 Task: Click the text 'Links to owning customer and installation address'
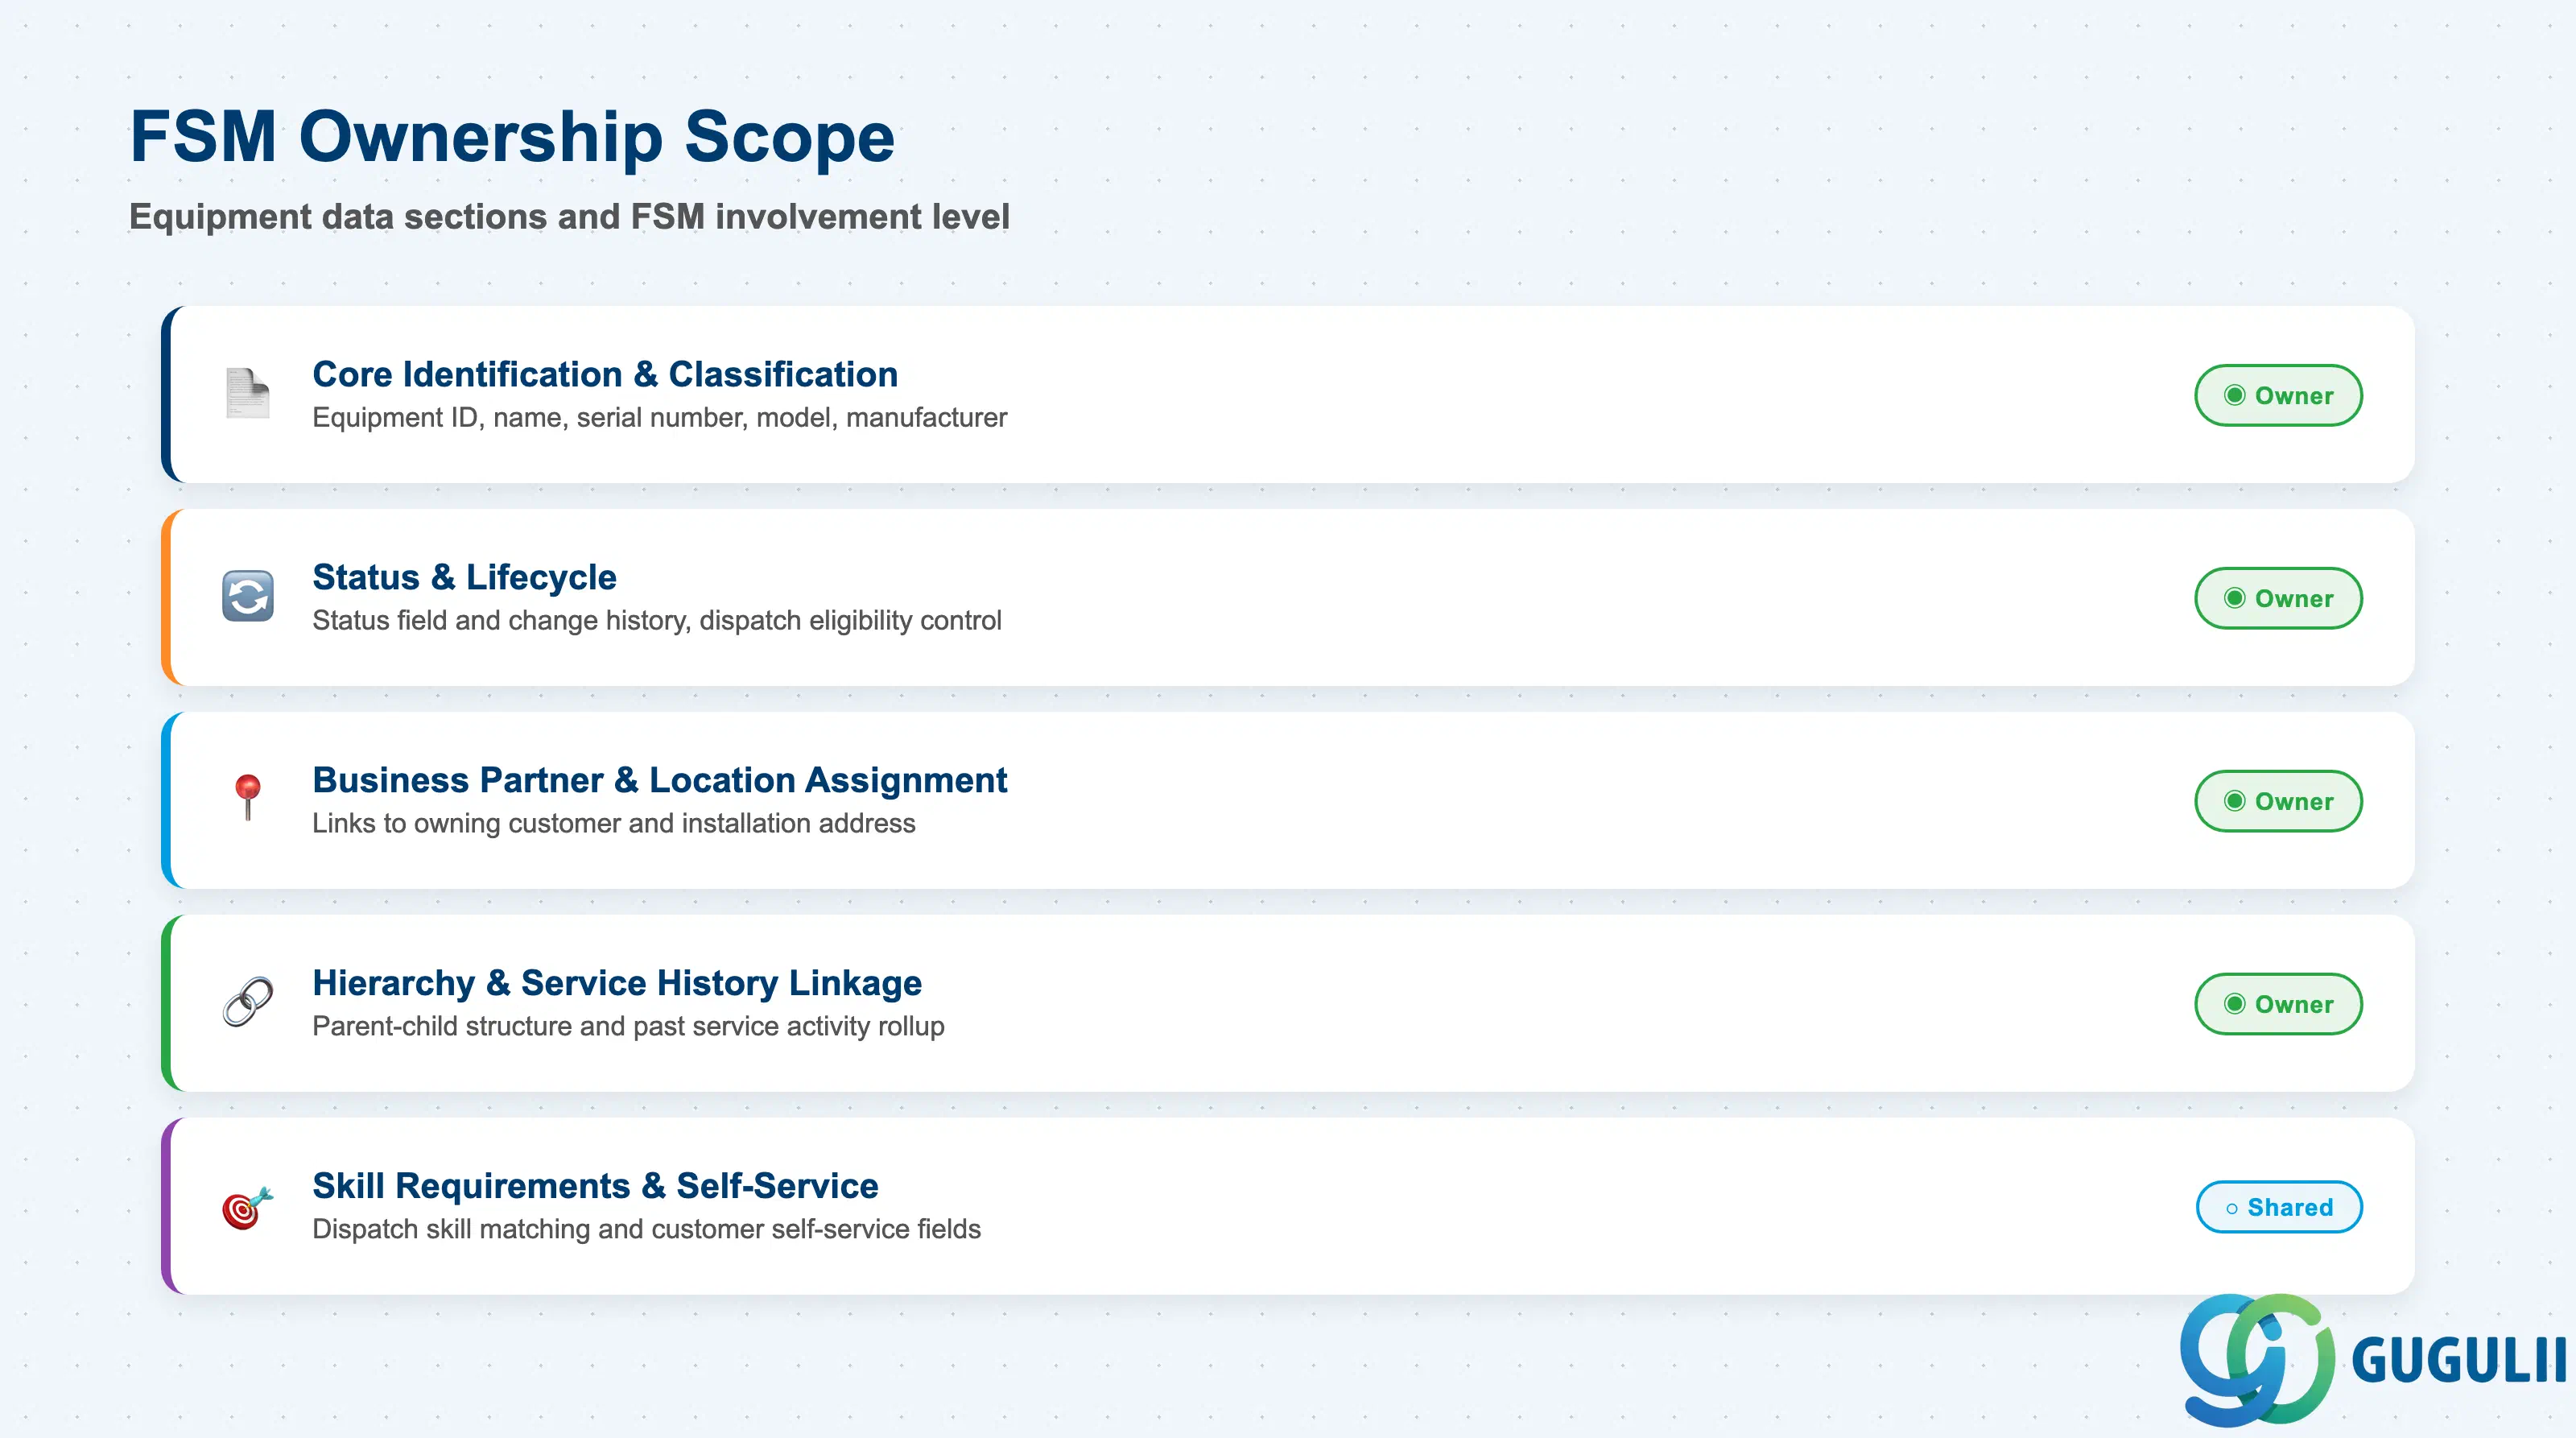click(614, 824)
